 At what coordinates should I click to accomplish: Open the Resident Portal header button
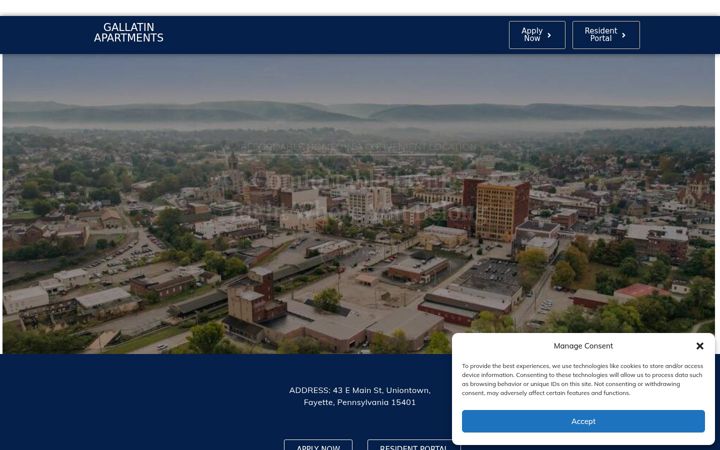point(606,35)
